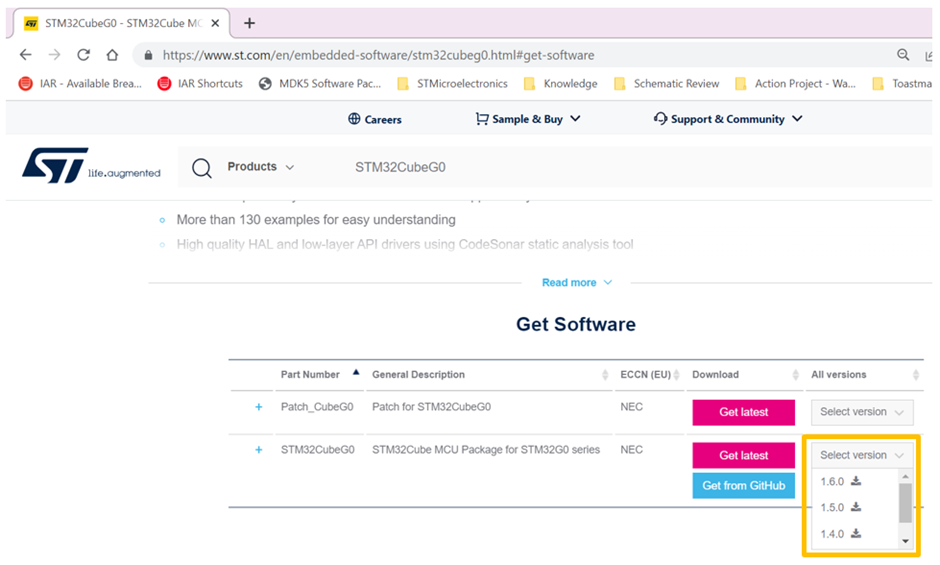The image size is (940, 565).
Task: Expand the STM32CubeG0 row with plus
Action: tap(258, 450)
